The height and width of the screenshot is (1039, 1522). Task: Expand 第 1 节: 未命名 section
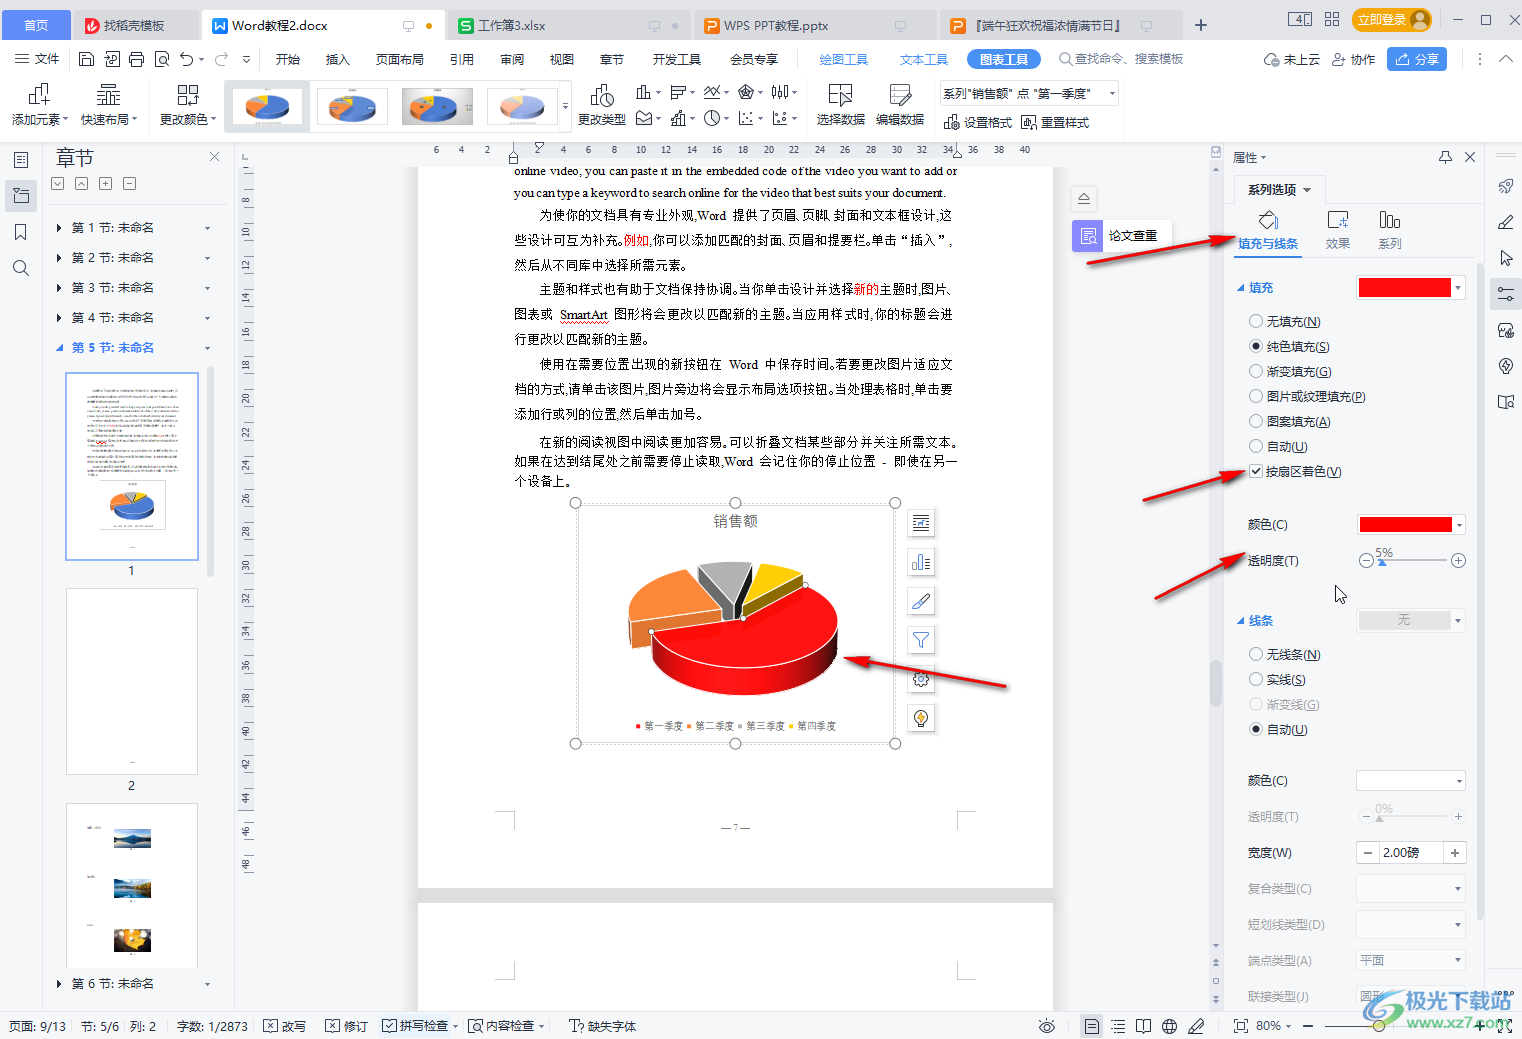click(59, 228)
